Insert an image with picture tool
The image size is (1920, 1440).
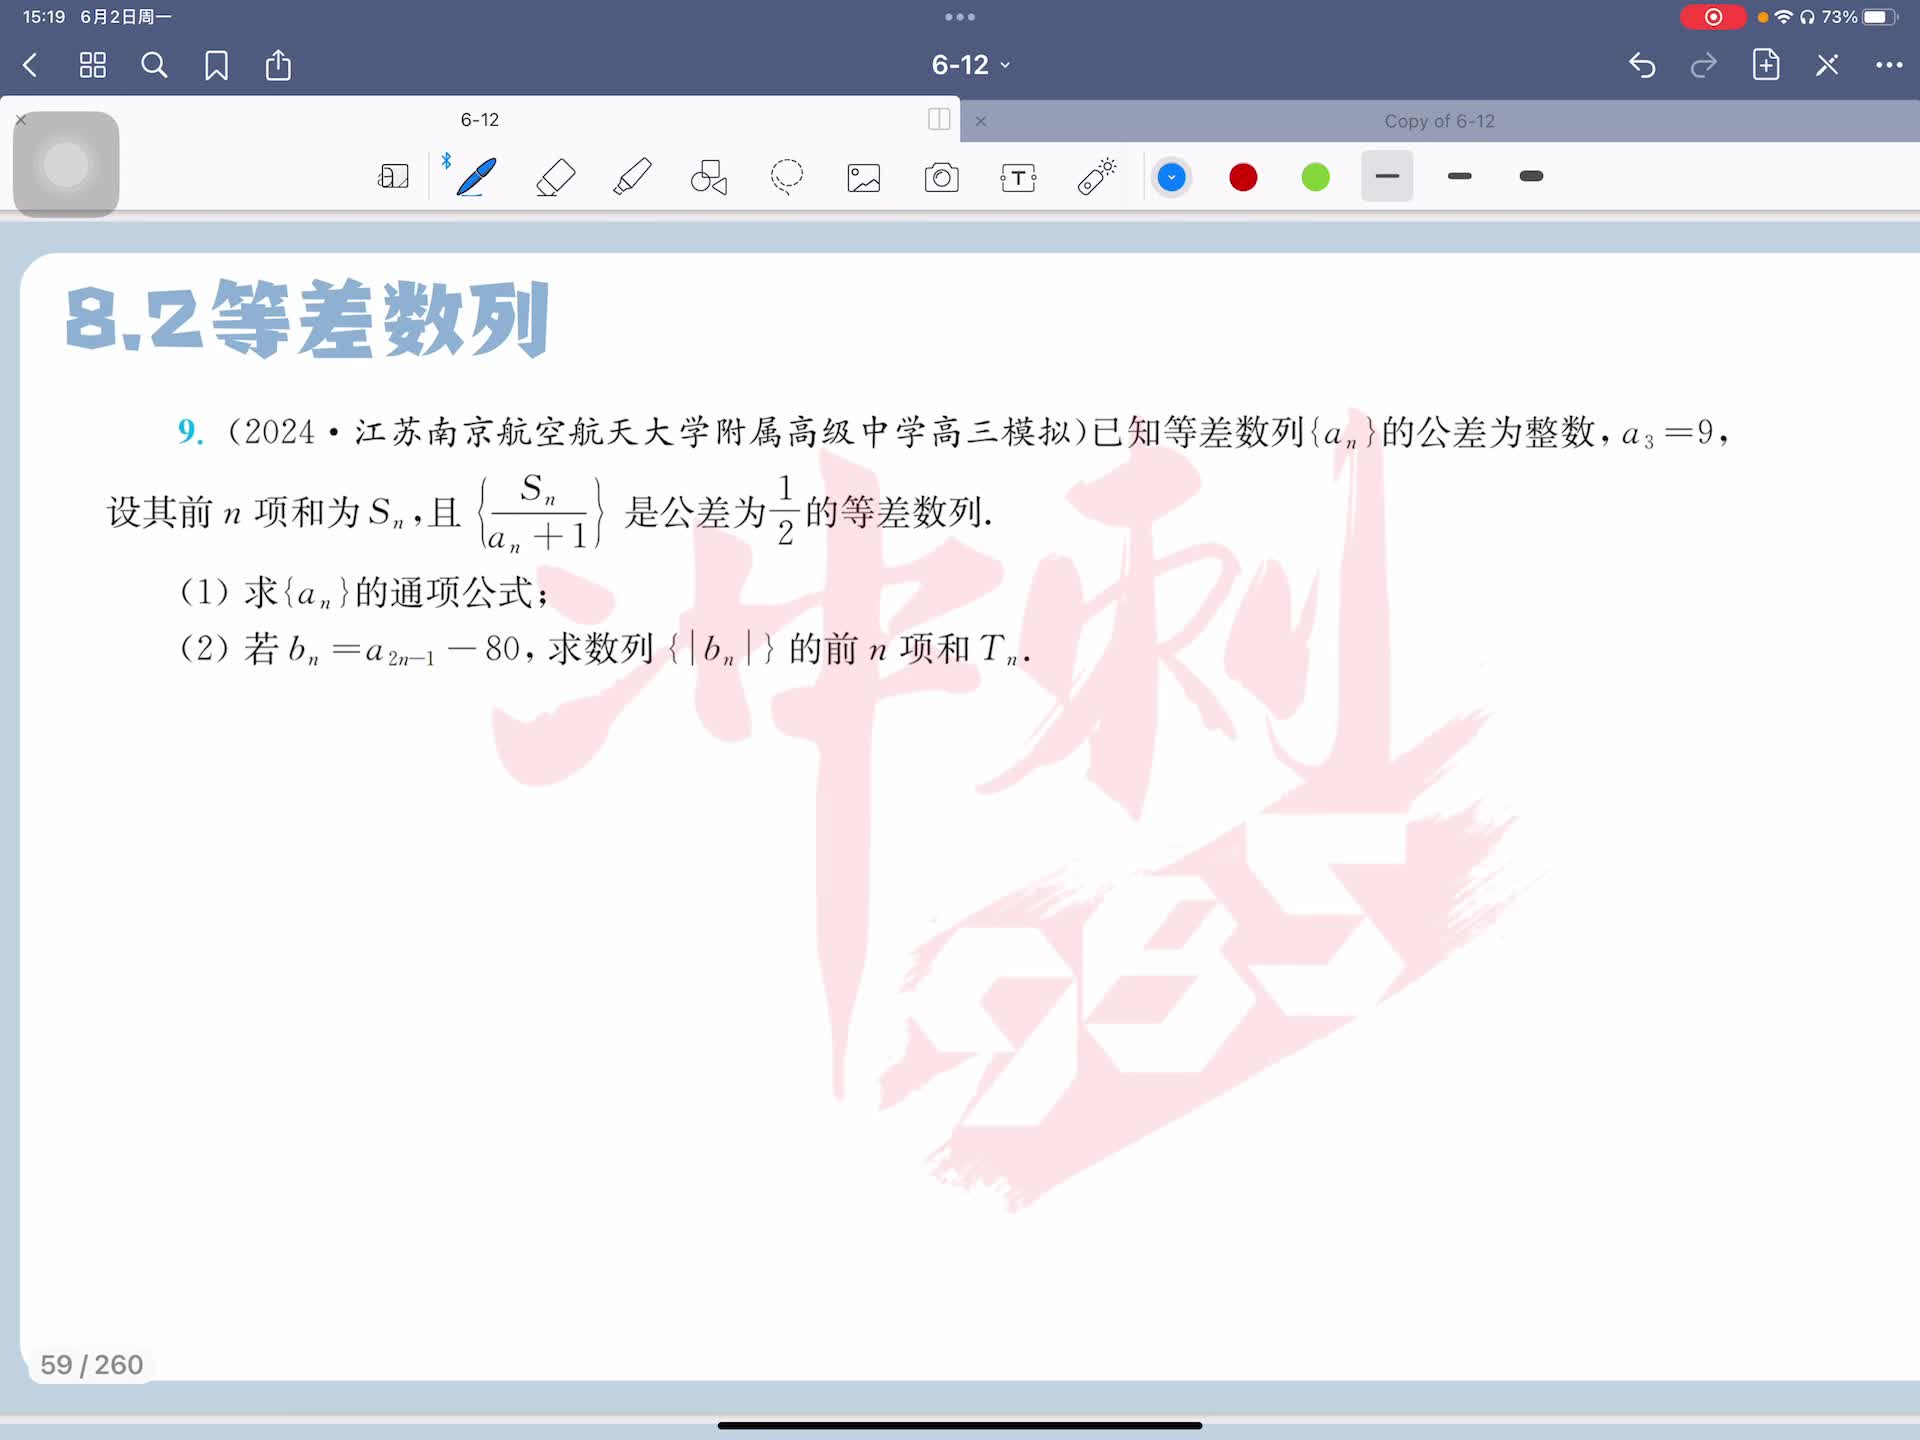pos(864,178)
